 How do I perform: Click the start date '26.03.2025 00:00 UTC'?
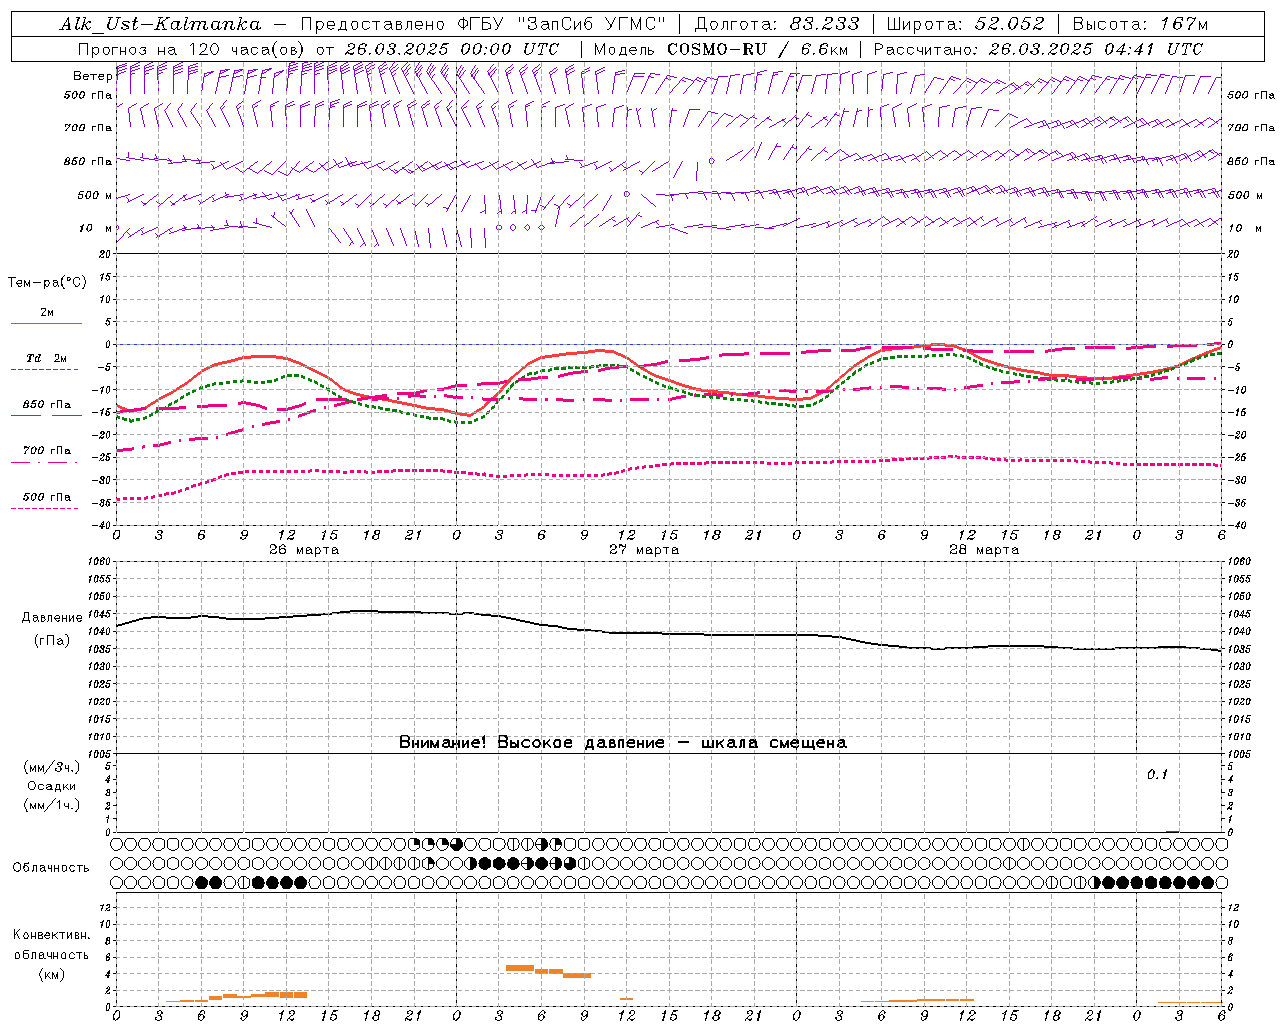[451, 49]
